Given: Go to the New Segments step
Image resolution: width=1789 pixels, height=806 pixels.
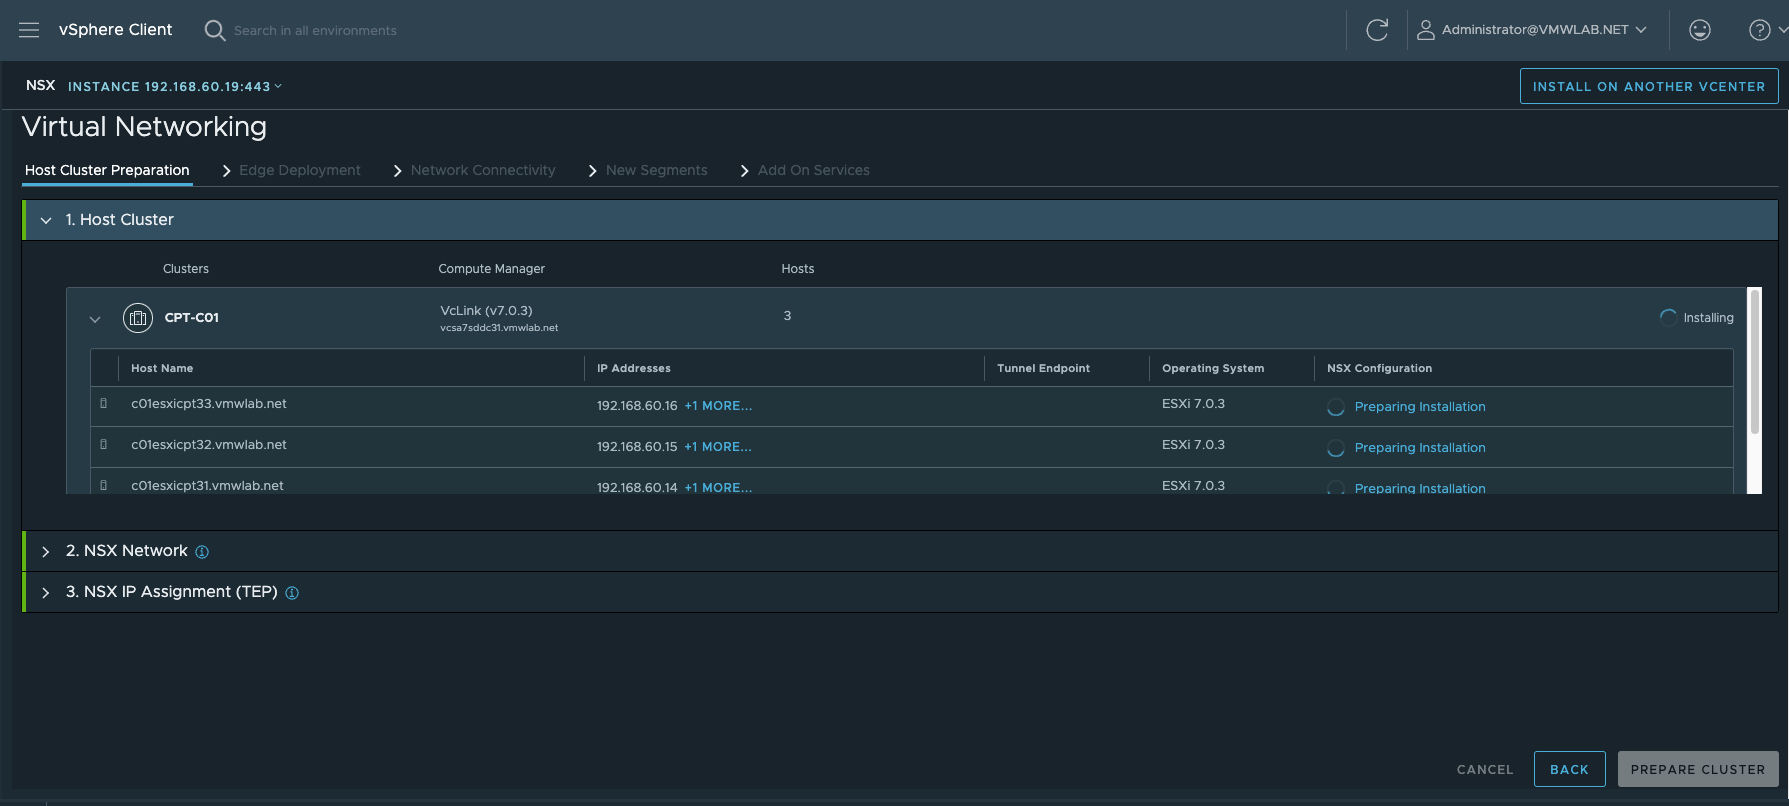Looking at the screenshot, I should 656,170.
